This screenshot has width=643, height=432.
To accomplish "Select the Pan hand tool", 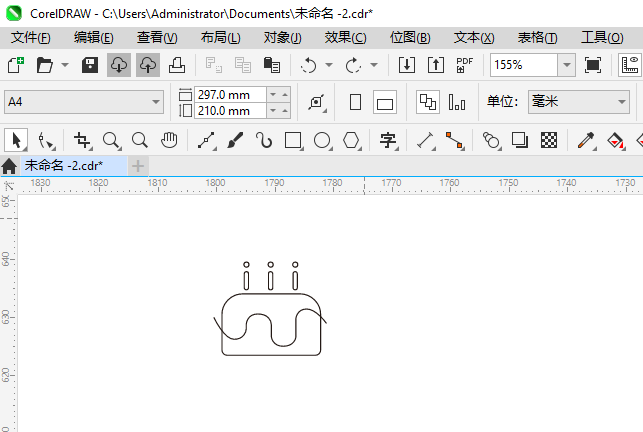I will (169, 140).
